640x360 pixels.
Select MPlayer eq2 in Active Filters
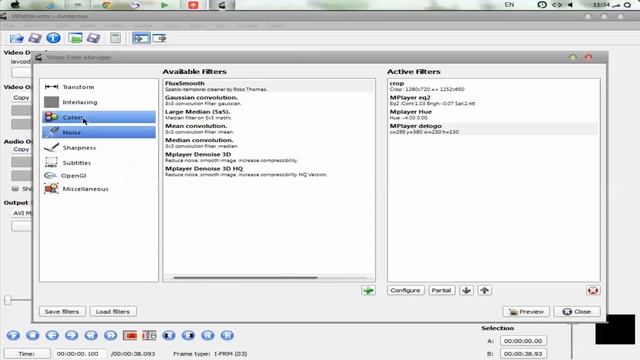[x=493, y=100]
